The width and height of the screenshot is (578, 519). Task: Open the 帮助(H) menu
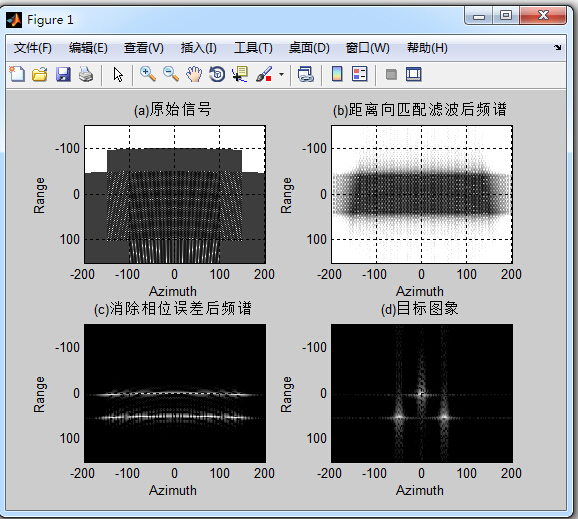point(427,48)
